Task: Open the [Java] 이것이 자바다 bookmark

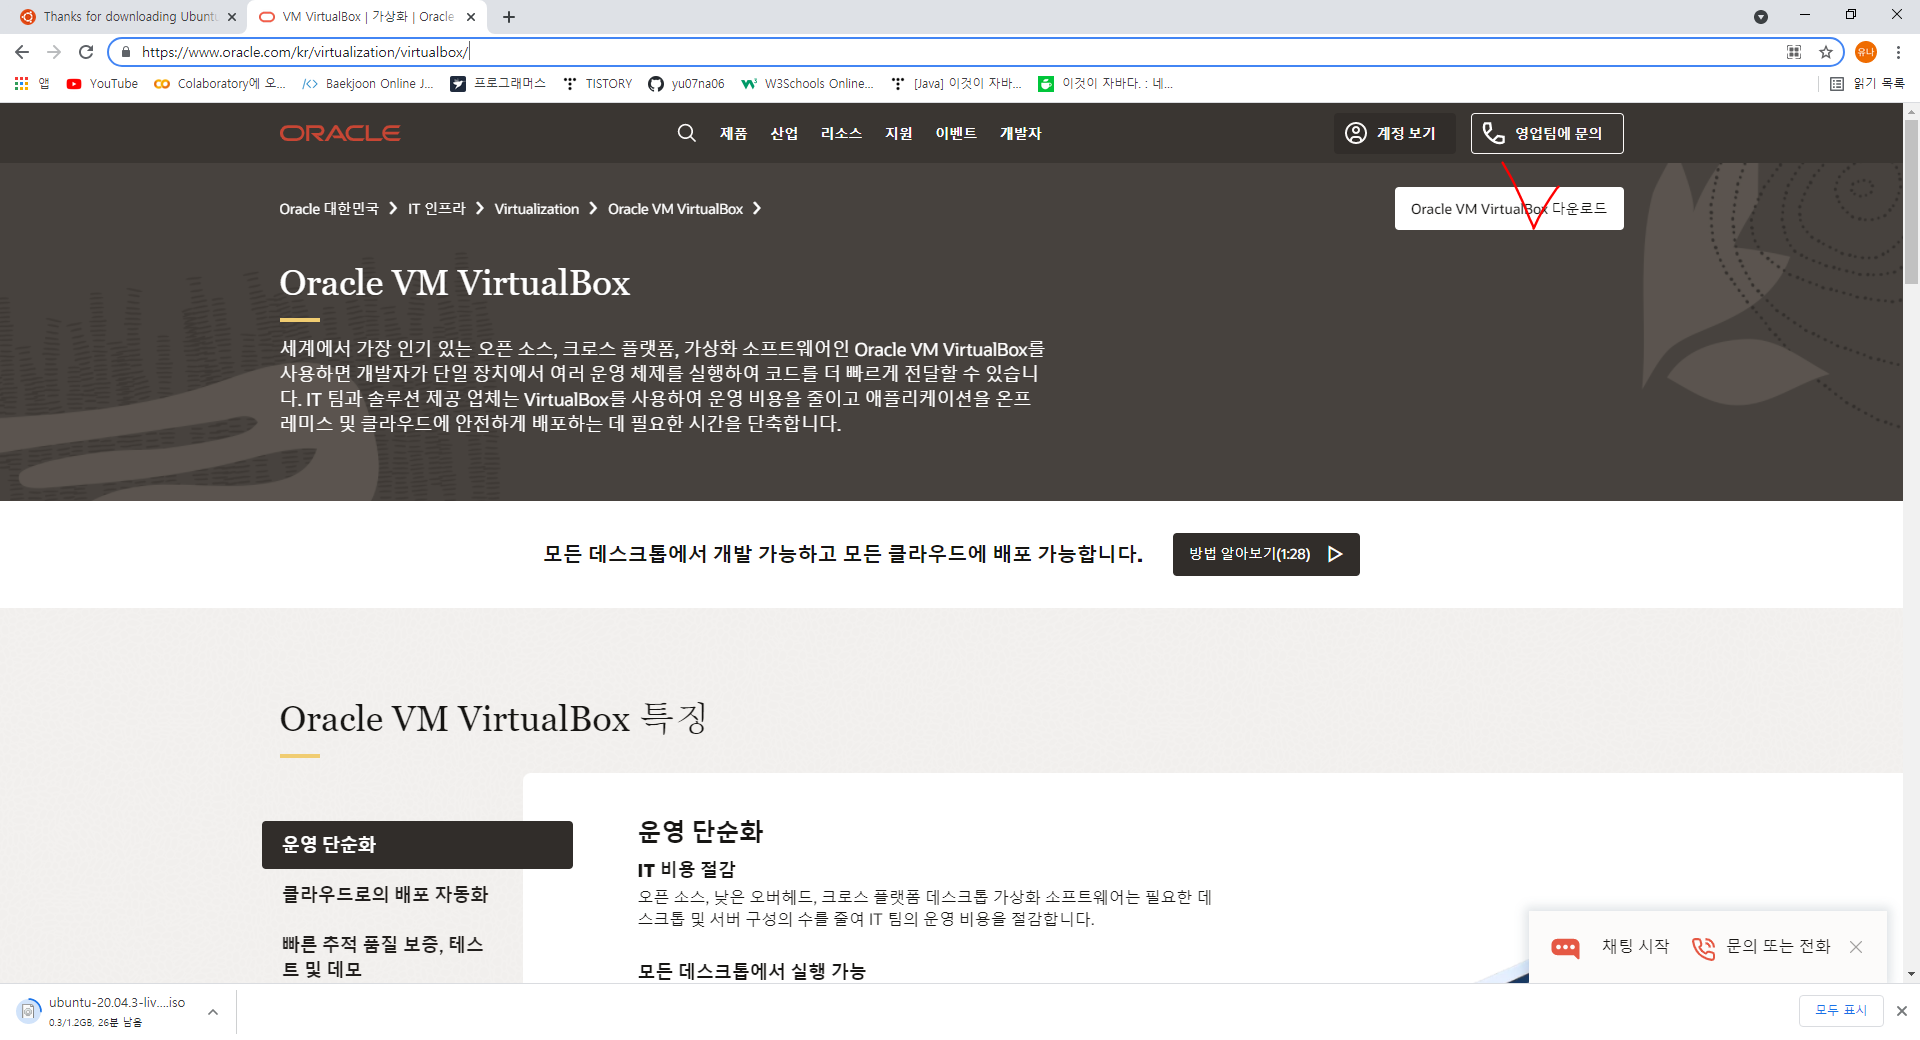Action: [956, 84]
